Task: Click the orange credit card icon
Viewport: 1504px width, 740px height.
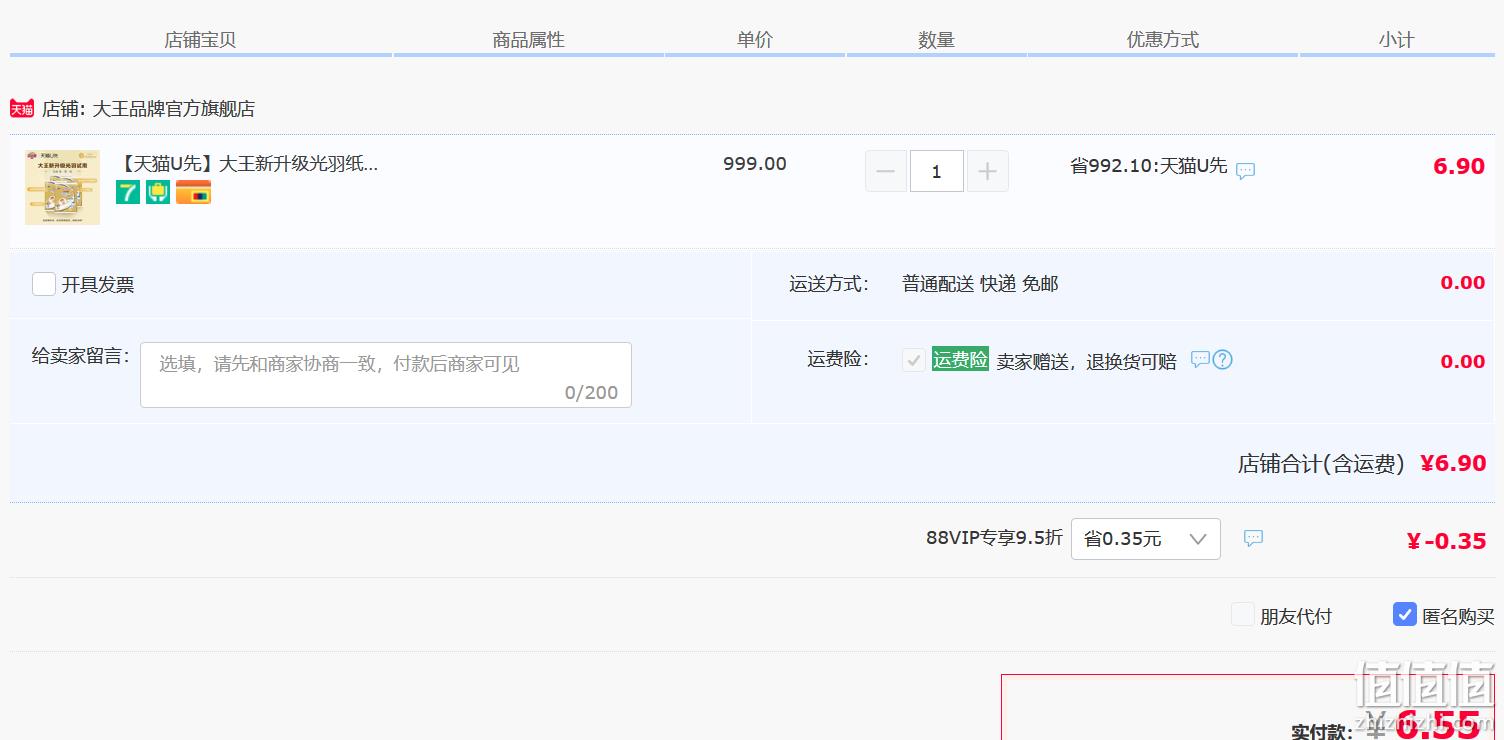Action: (193, 192)
